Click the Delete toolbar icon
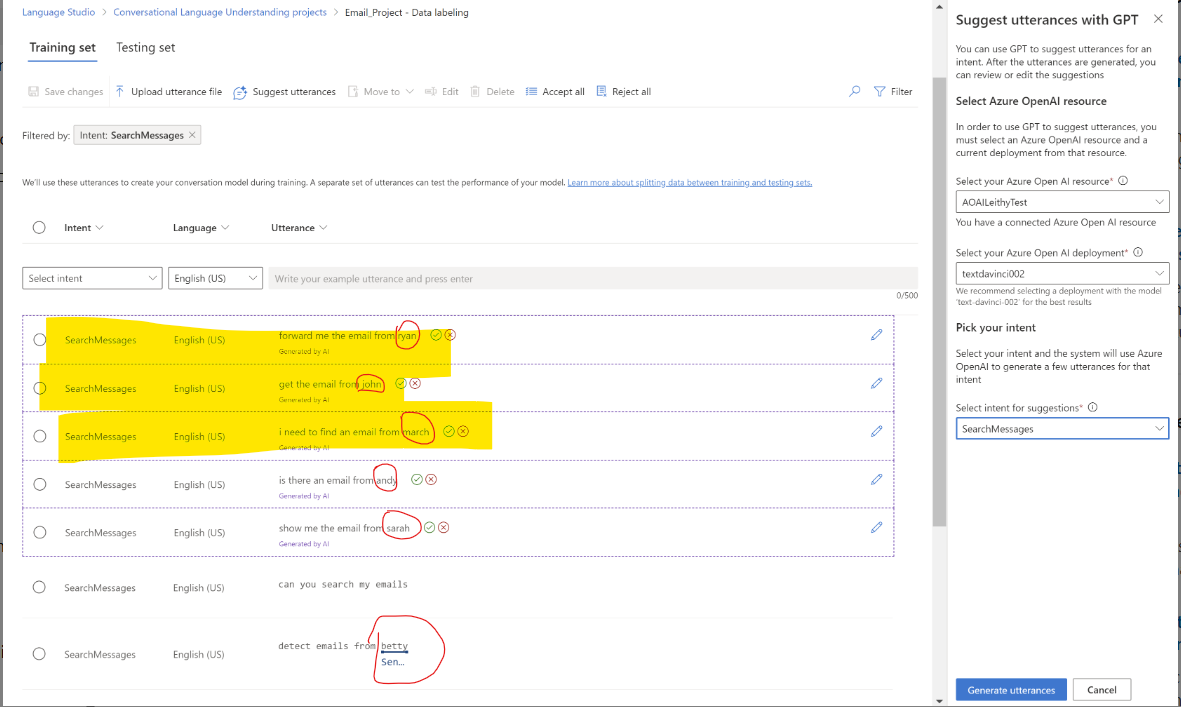Viewport: 1181px width, 707px height. tap(477, 91)
